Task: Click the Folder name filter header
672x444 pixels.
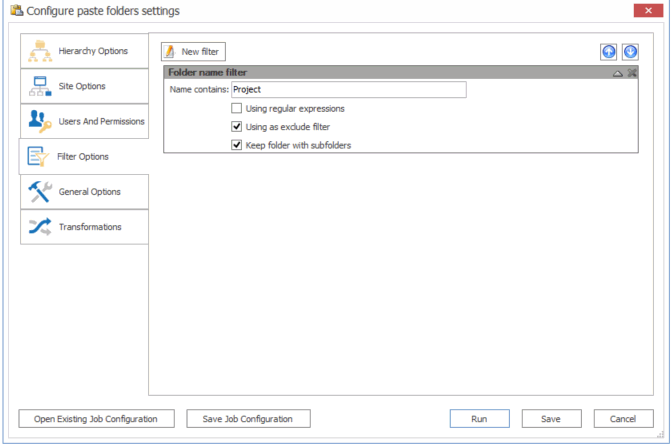Action: [401, 72]
